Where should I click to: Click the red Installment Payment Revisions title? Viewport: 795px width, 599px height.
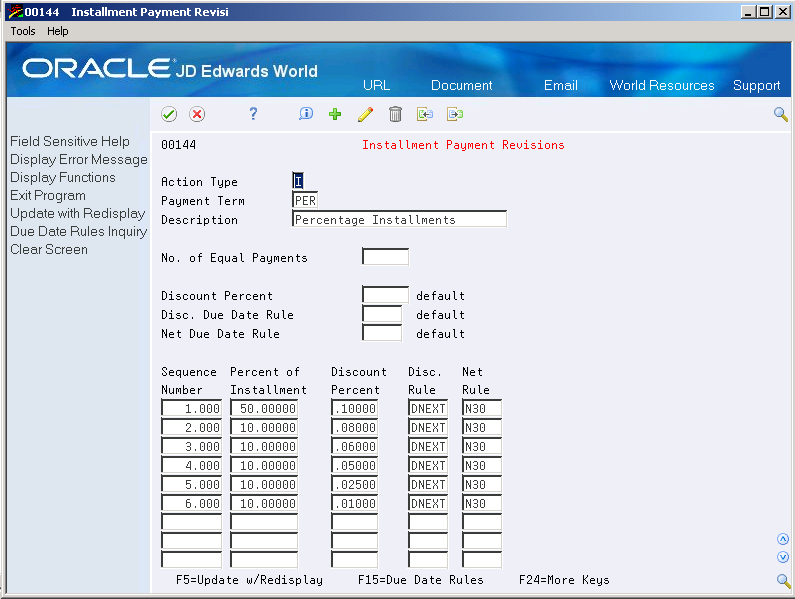tap(463, 145)
